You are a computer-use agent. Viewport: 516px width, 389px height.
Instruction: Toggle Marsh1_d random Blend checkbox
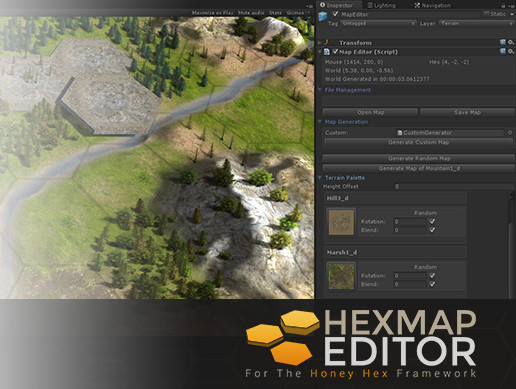tap(432, 284)
